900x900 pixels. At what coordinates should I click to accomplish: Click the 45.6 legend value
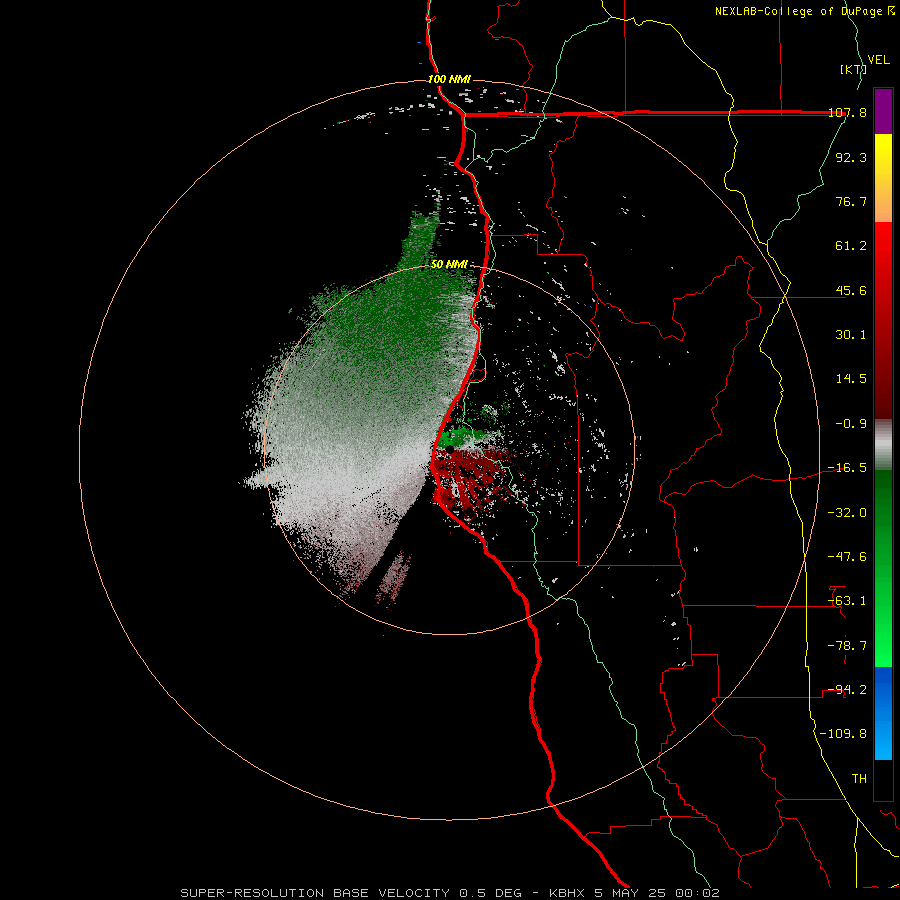(851, 290)
